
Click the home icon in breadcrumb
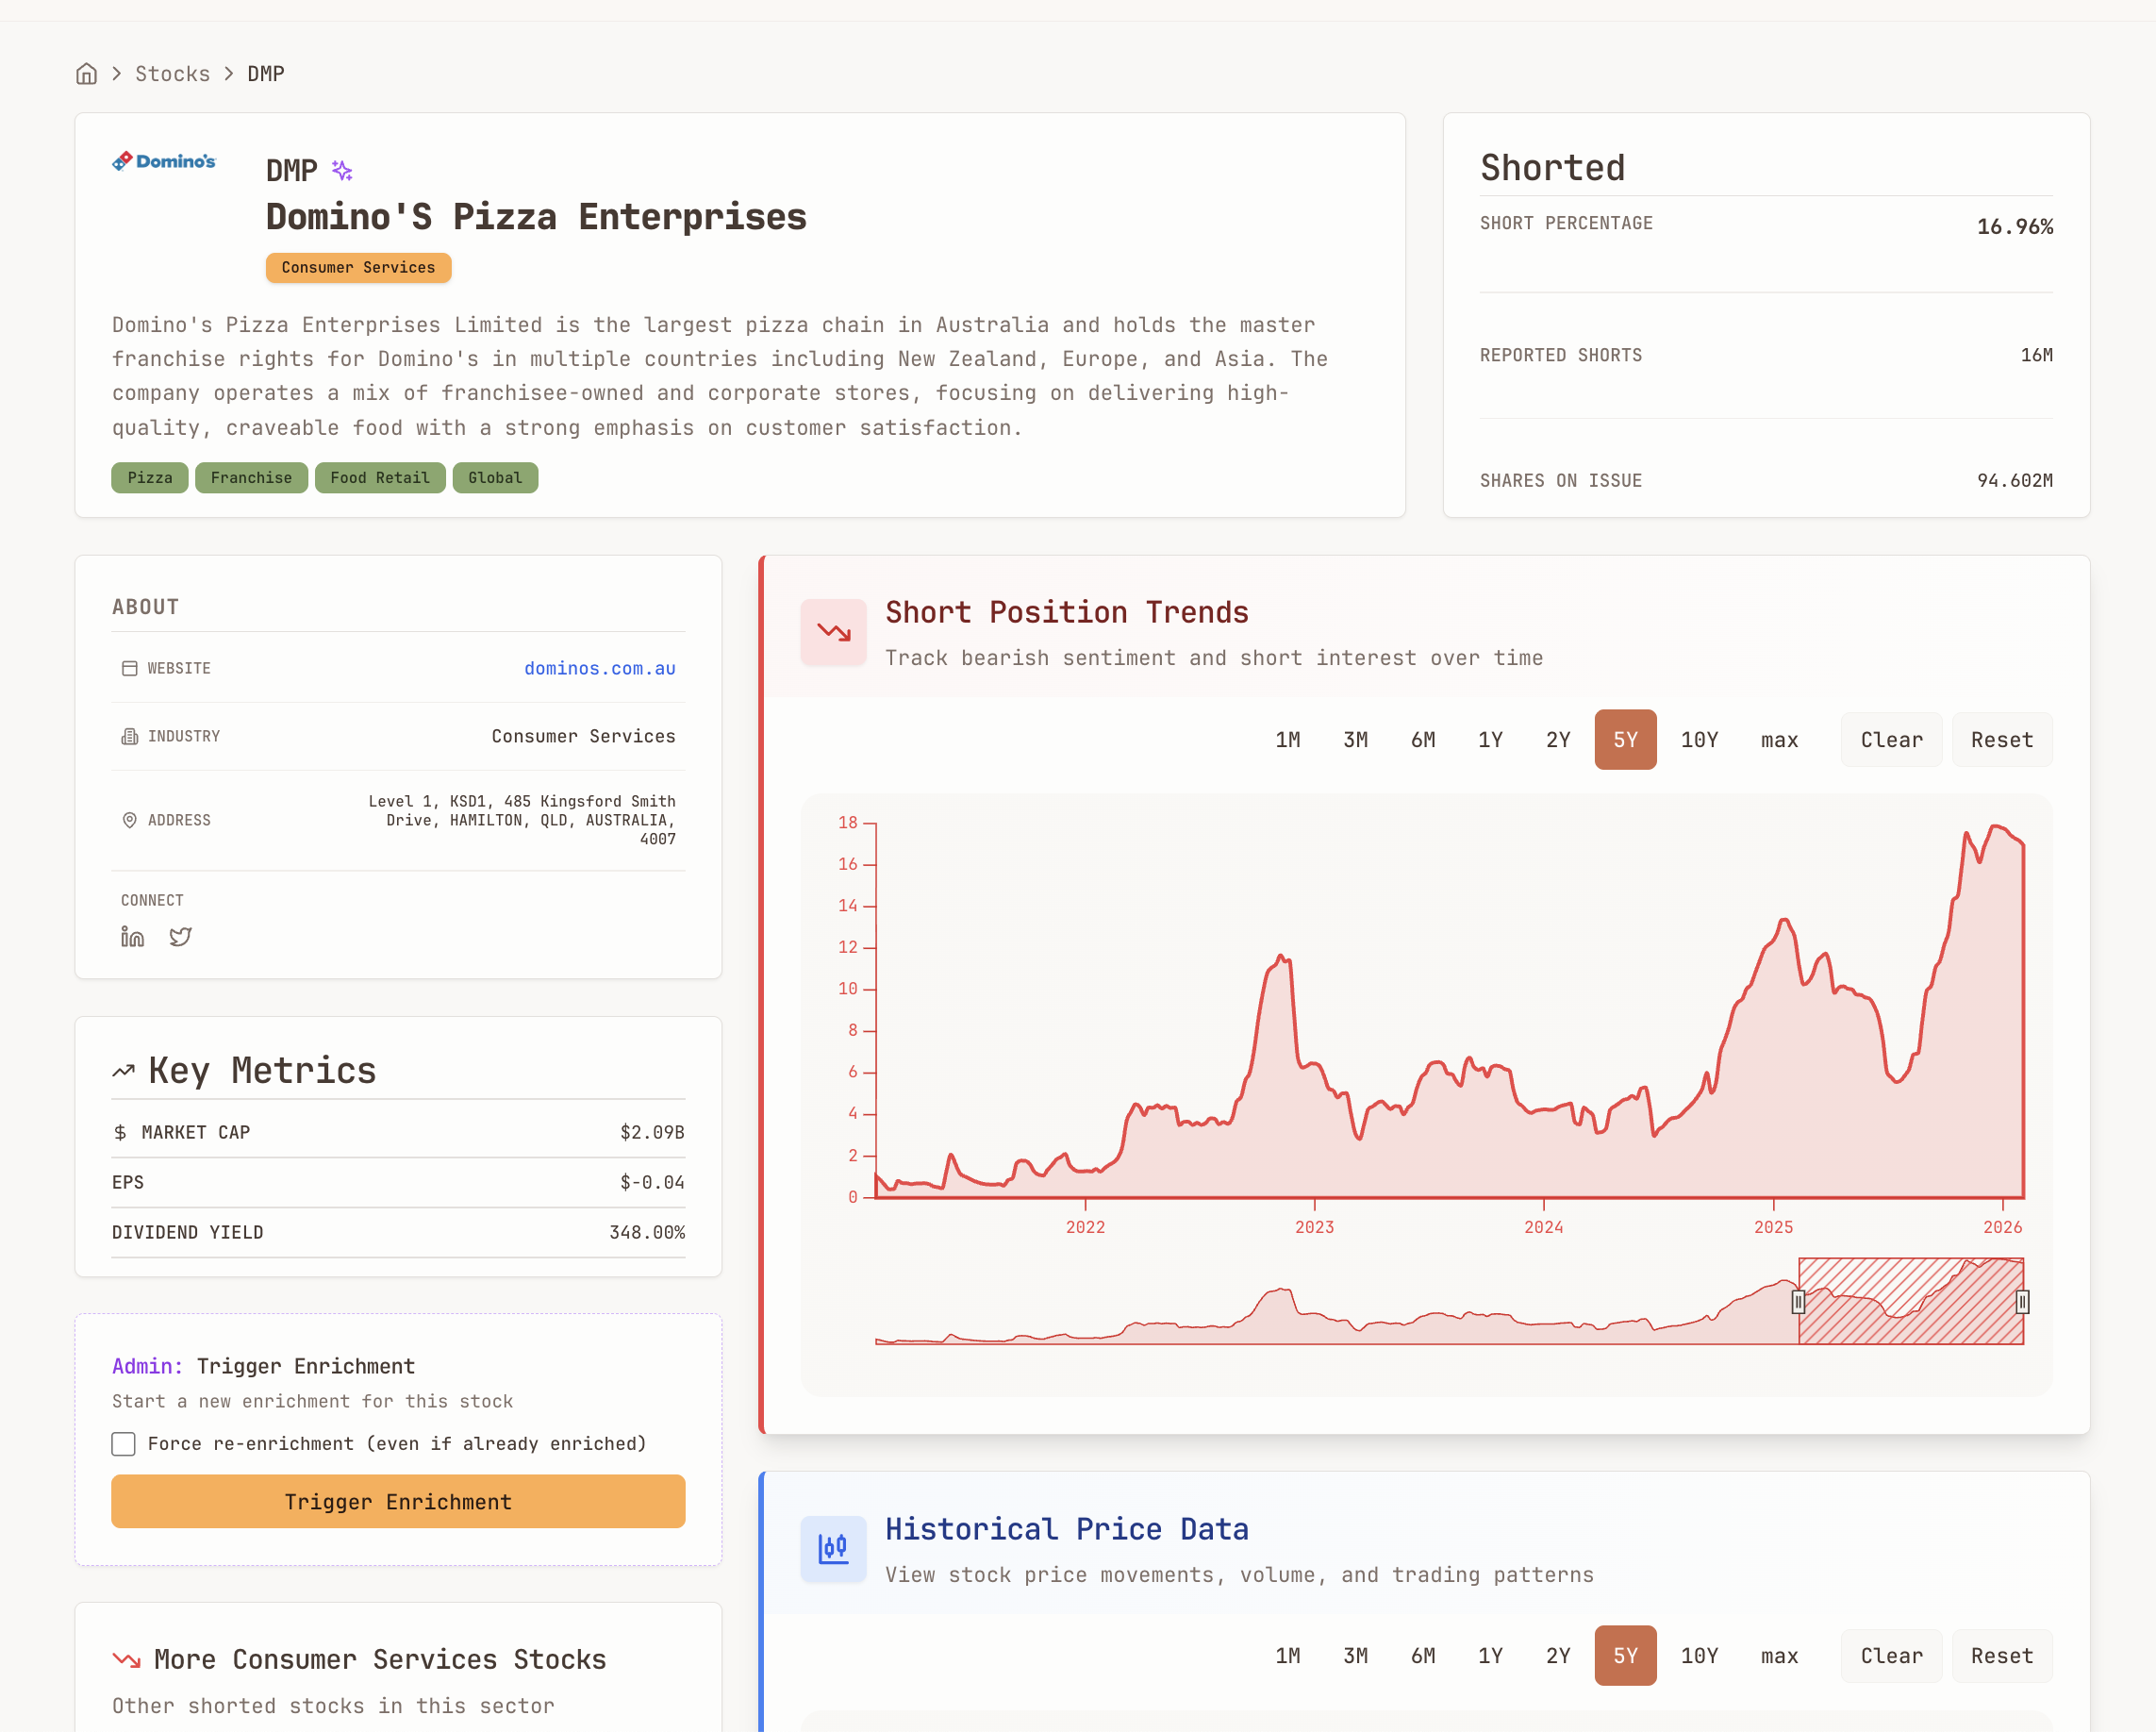[x=87, y=74]
